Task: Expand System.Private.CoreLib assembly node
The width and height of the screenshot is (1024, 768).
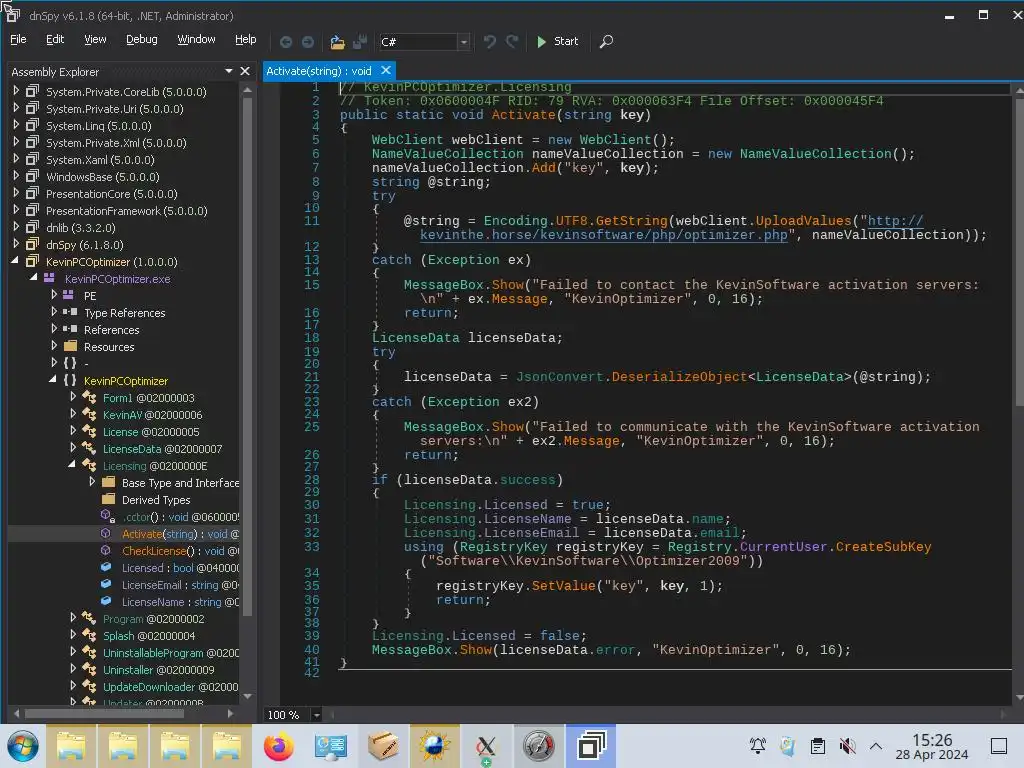Action: pos(16,91)
